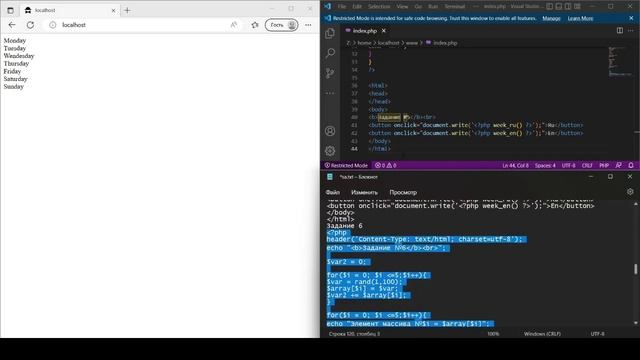This screenshot has height=360, width=640.
Task: Show additional views ellipsis in activity bar
Action: [x=330, y=93]
